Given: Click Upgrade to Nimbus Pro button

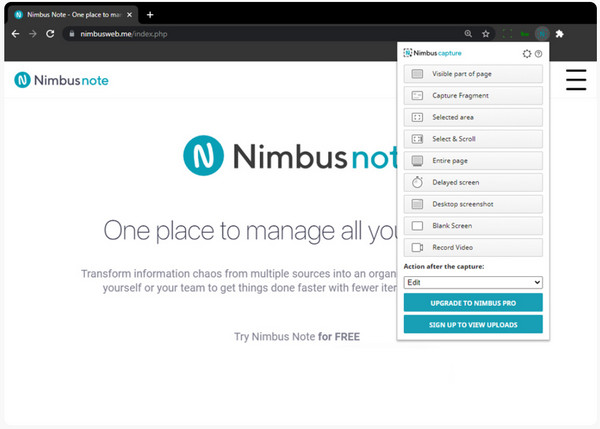Looking at the screenshot, I should pyautogui.click(x=473, y=303).
